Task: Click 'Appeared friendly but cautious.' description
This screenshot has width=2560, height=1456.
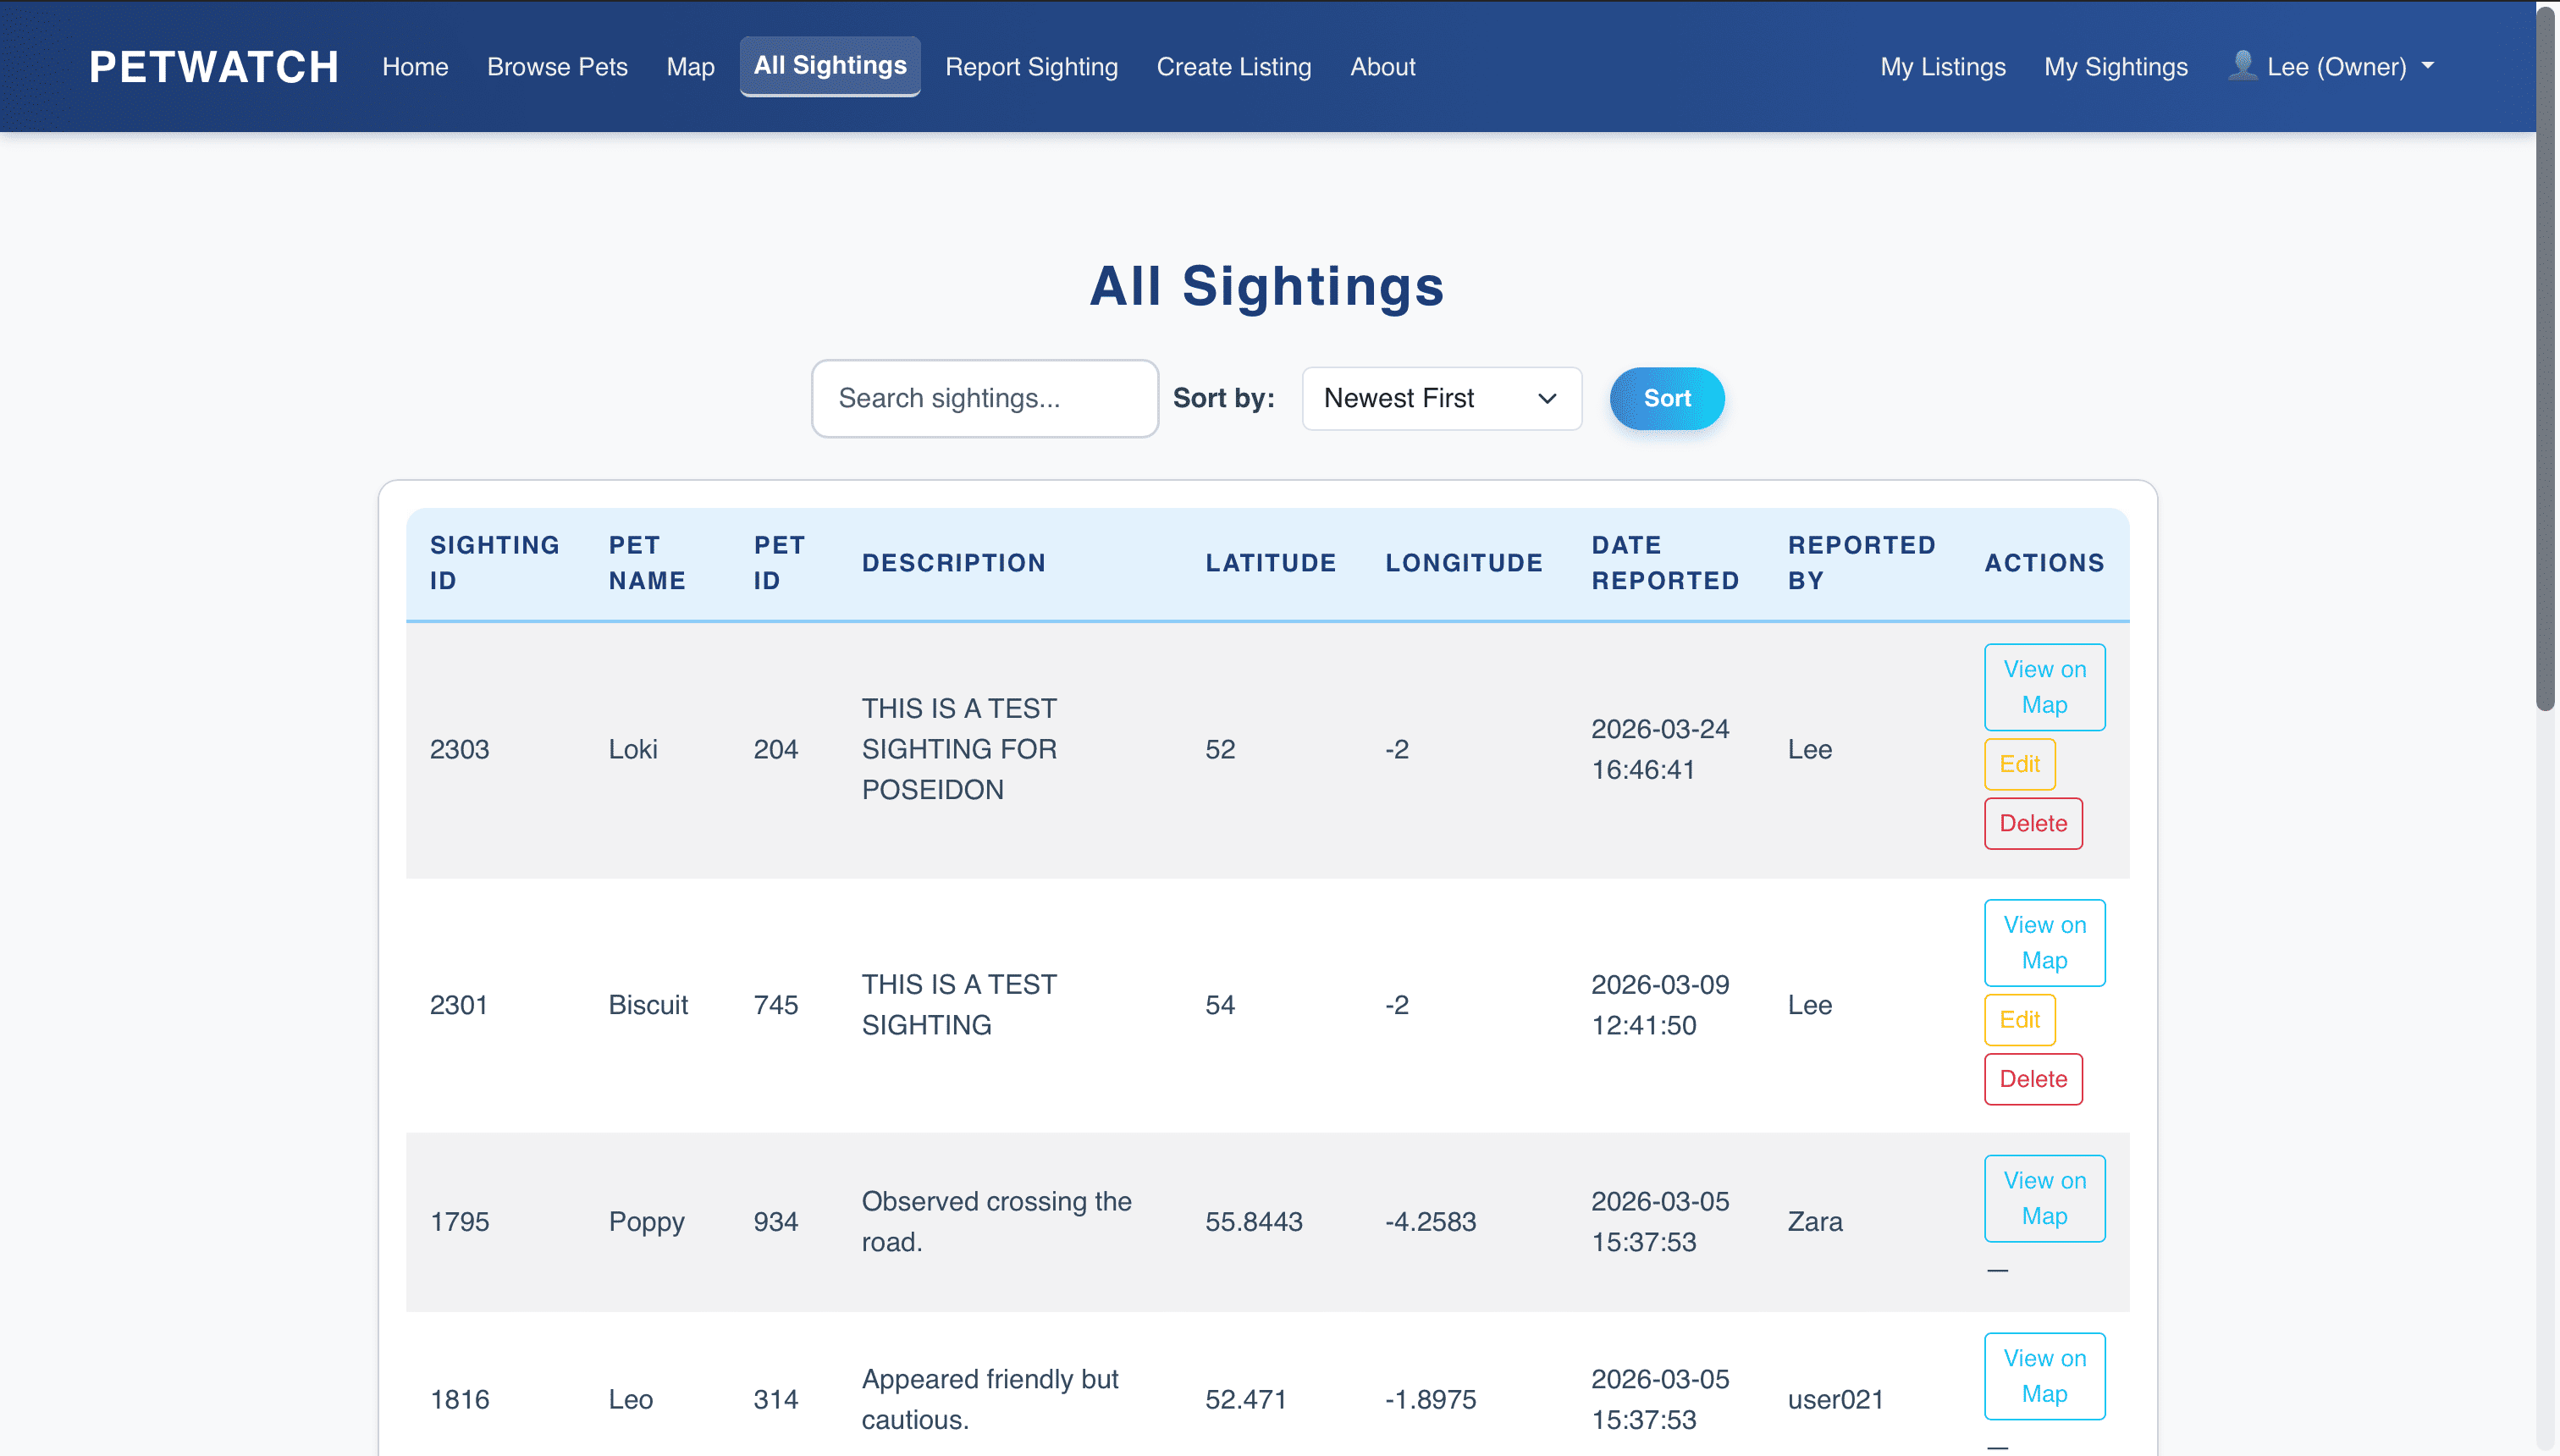Action: pyautogui.click(x=990, y=1399)
